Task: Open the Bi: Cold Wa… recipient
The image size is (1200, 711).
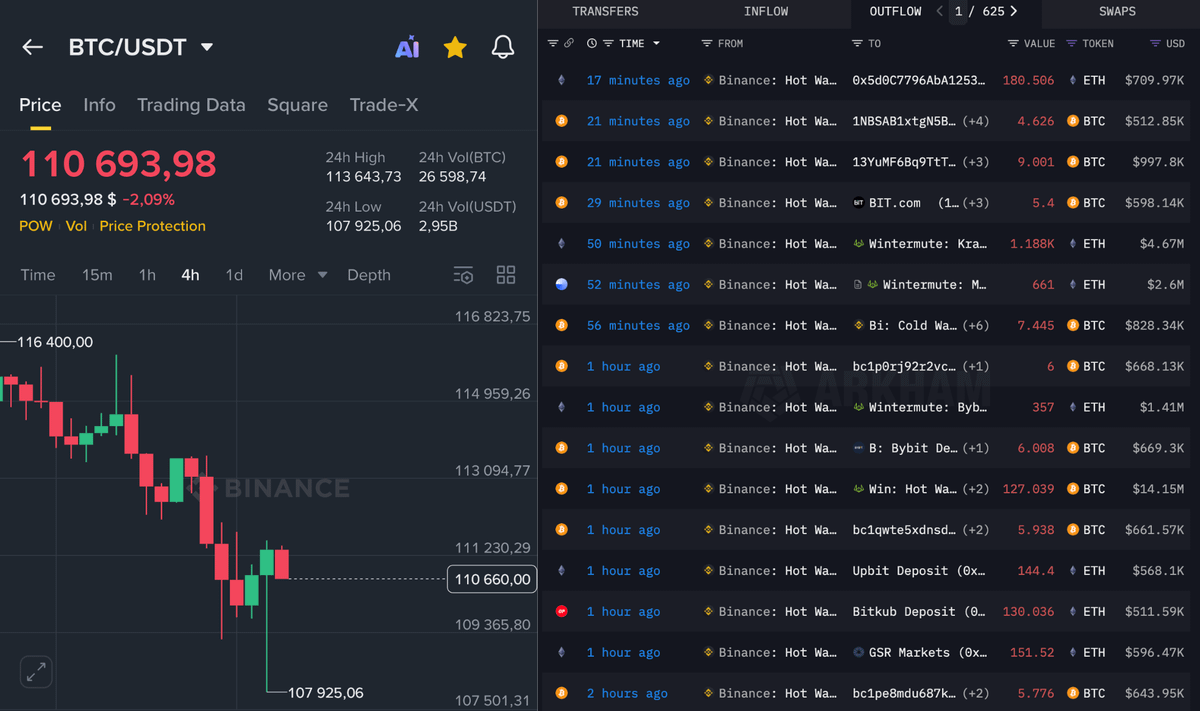Action: coord(904,326)
